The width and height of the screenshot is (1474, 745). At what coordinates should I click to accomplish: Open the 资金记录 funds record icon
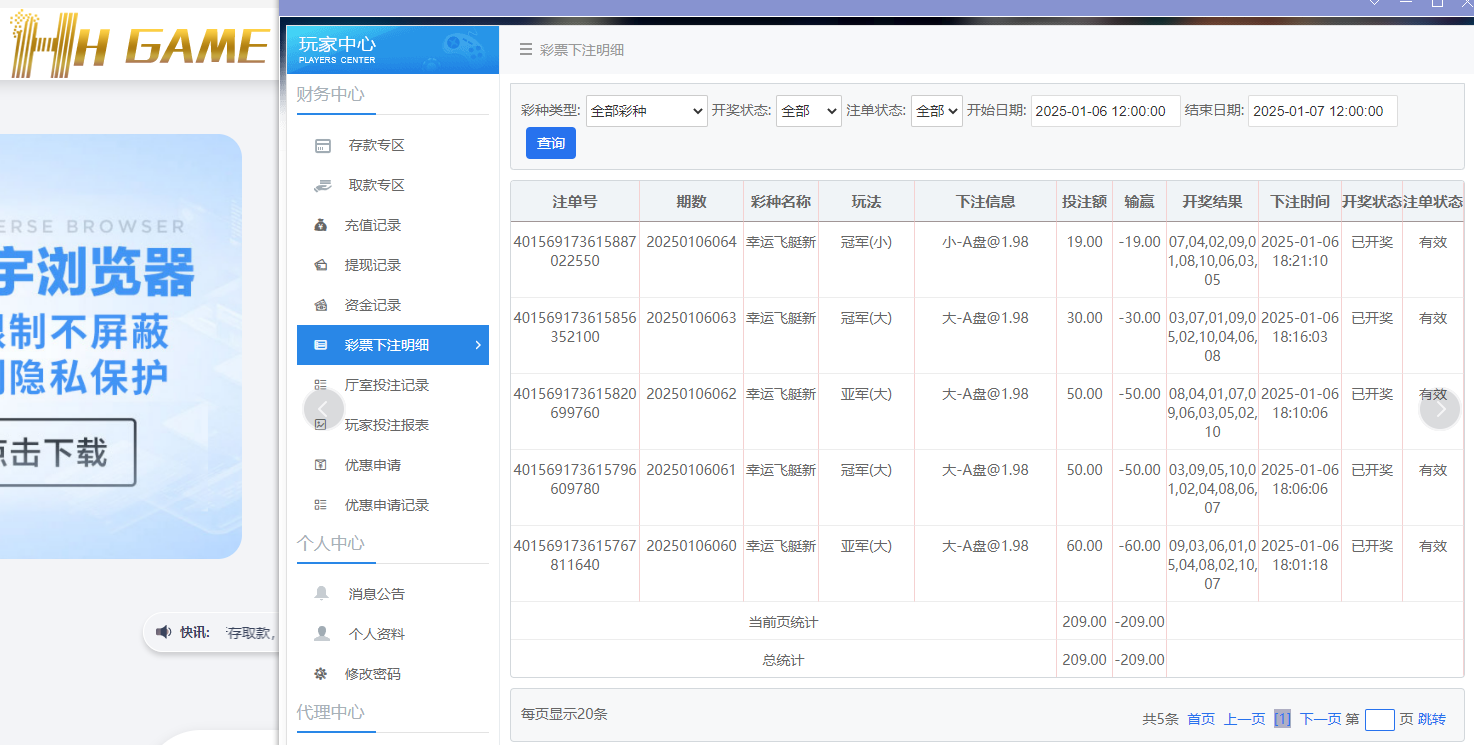point(322,305)
